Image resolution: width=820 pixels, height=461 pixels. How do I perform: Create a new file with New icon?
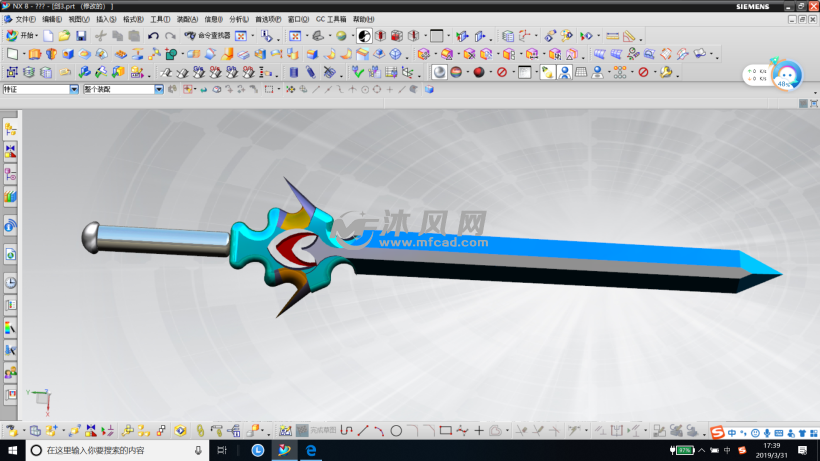[x=48, y=36]
